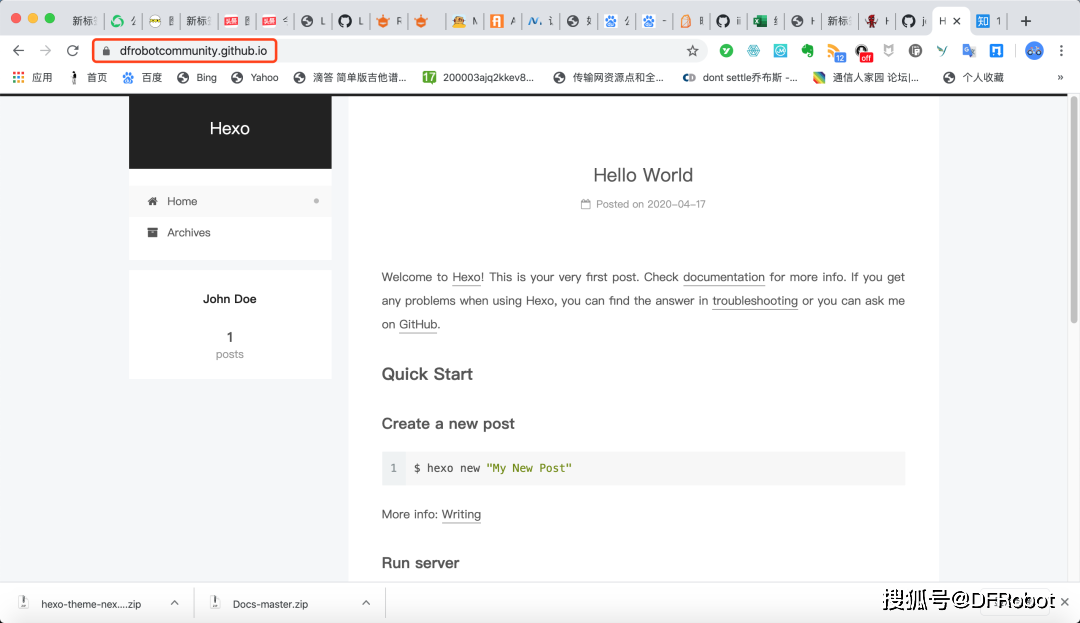Open the Chrome profile avatar
Viewport: 1080px width, 623px height.
(1034, 51)
